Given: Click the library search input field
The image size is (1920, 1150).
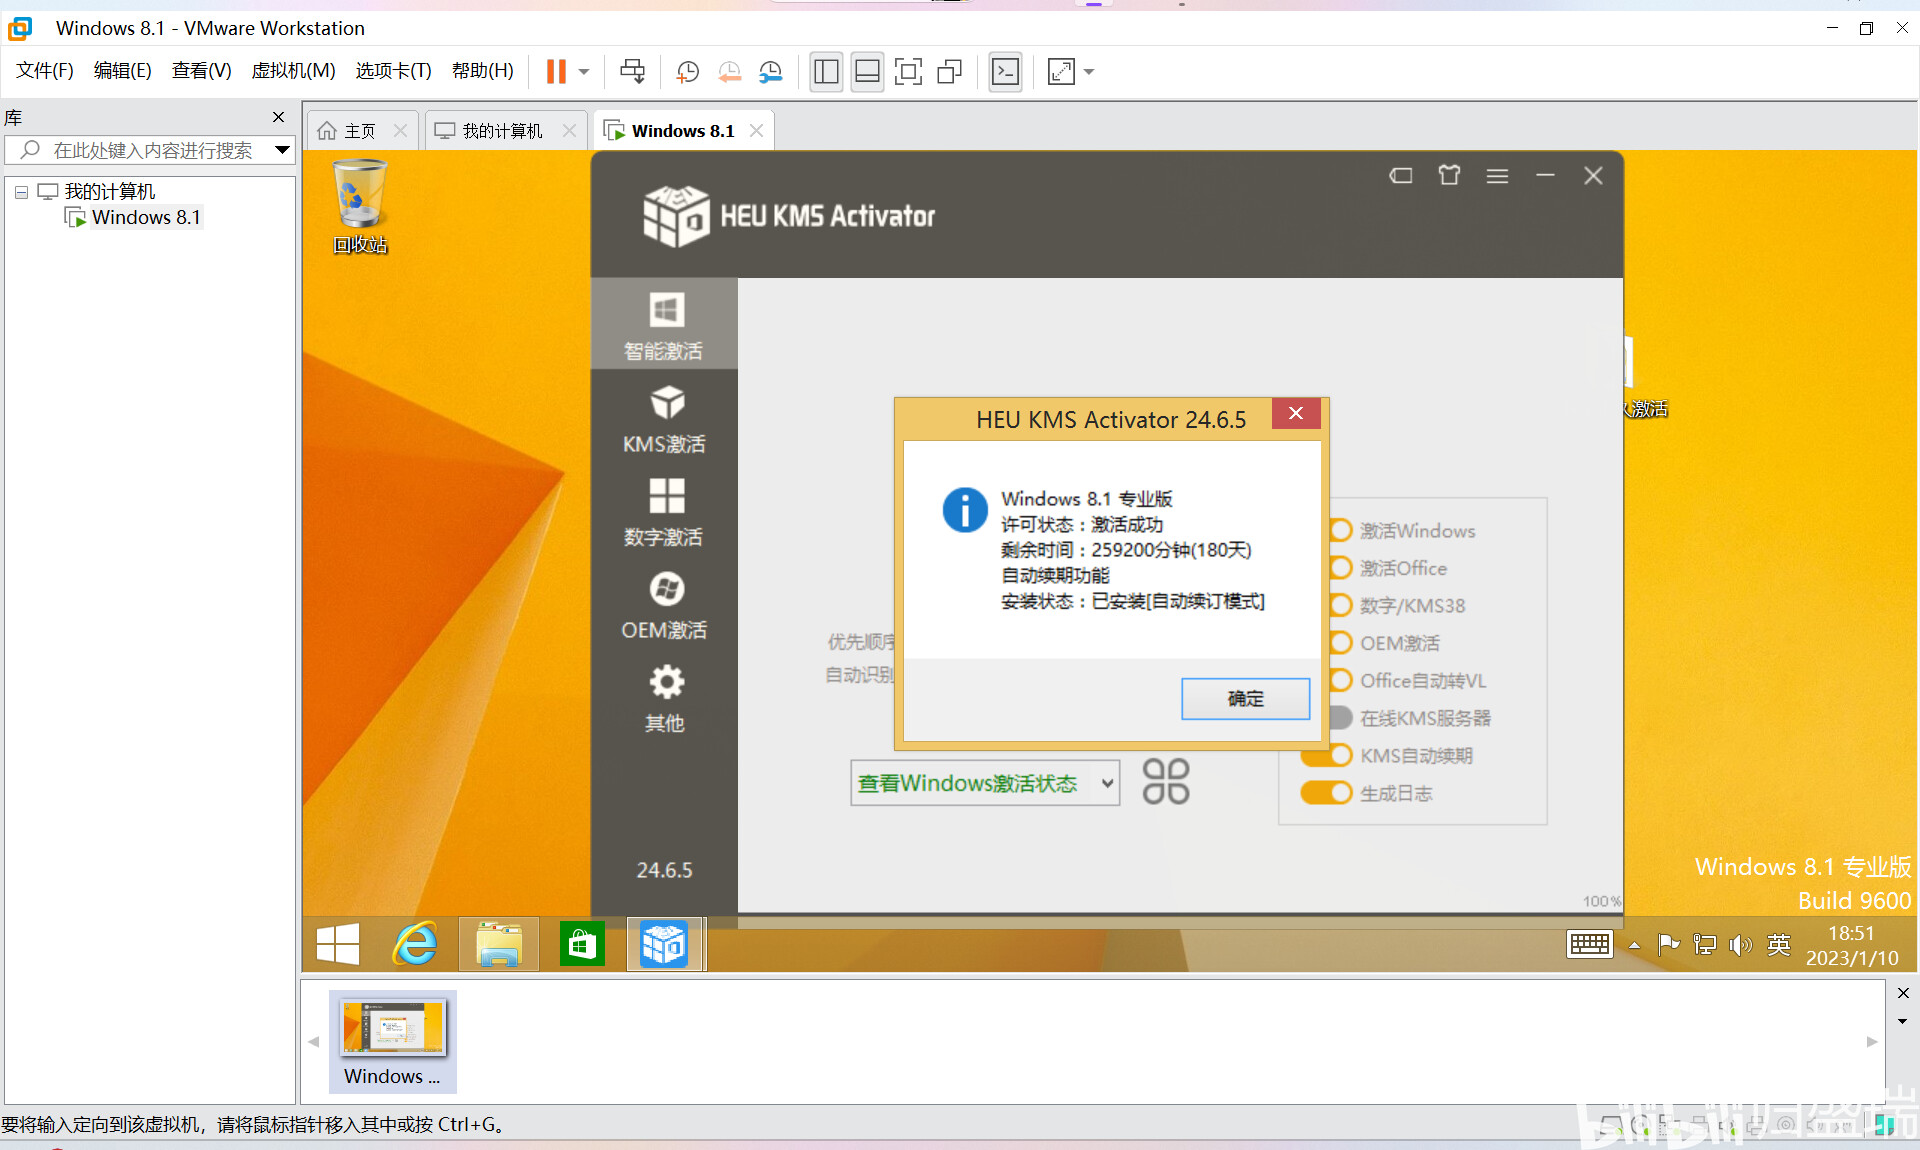Looking at the screenshot, I should pos(150,150).
